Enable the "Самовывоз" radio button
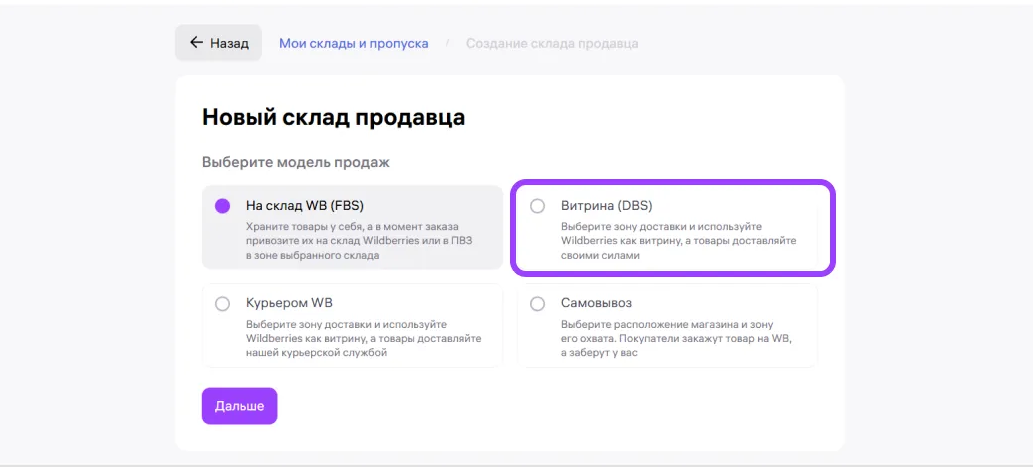 pos(537,303)
